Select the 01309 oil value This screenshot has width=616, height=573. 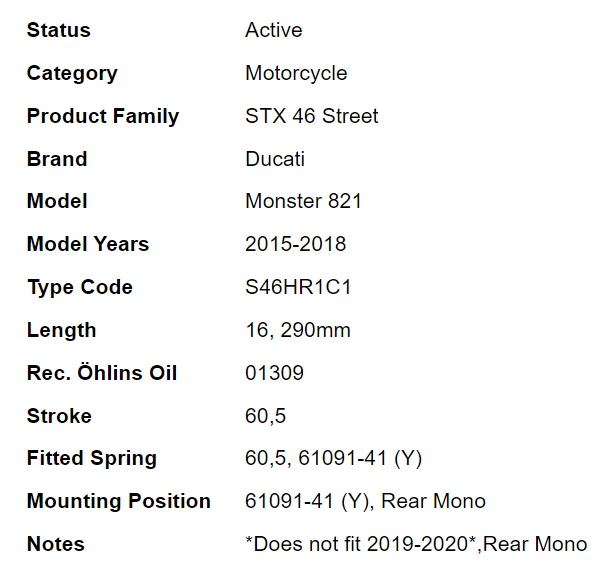click(274, 373)
